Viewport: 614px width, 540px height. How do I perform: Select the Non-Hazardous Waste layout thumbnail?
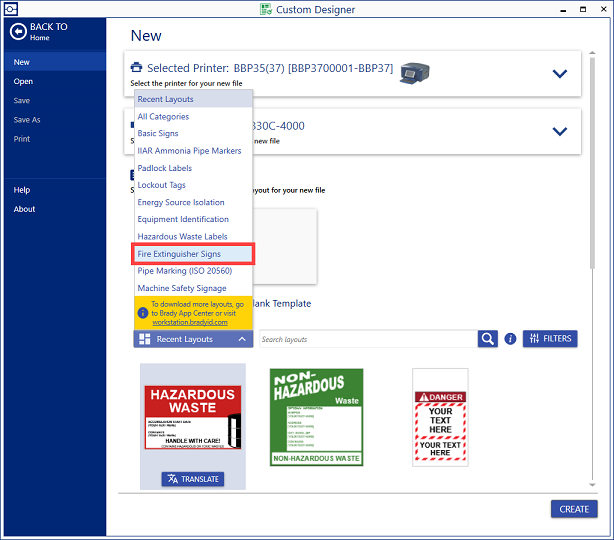click(316, 416)
